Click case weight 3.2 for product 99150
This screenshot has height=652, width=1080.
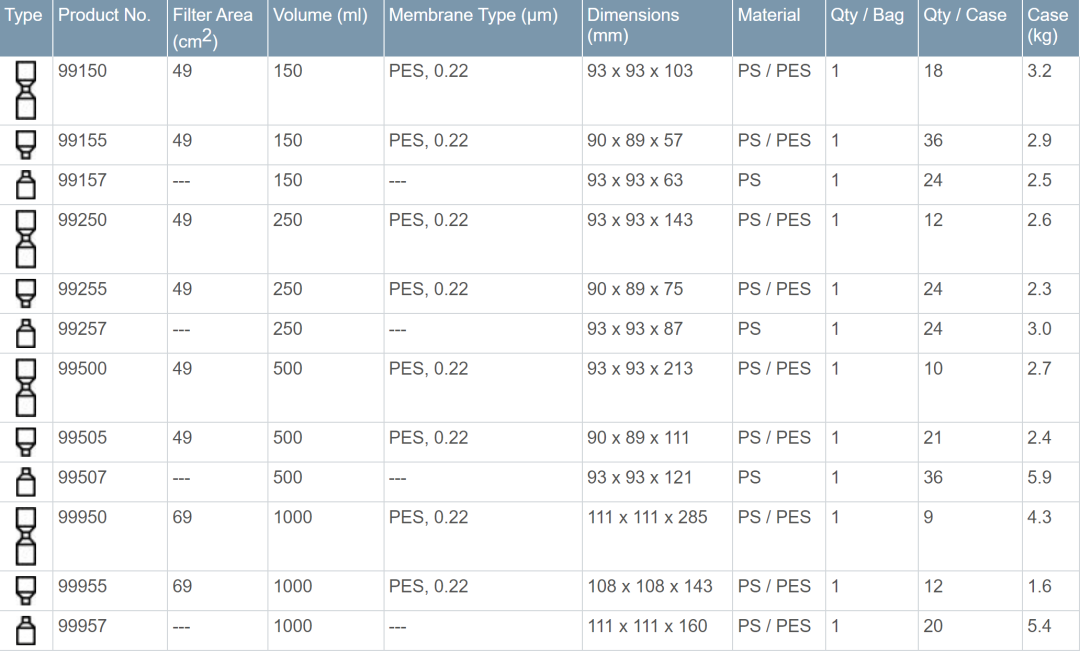pyautogui.click(x=1039, y=71)
